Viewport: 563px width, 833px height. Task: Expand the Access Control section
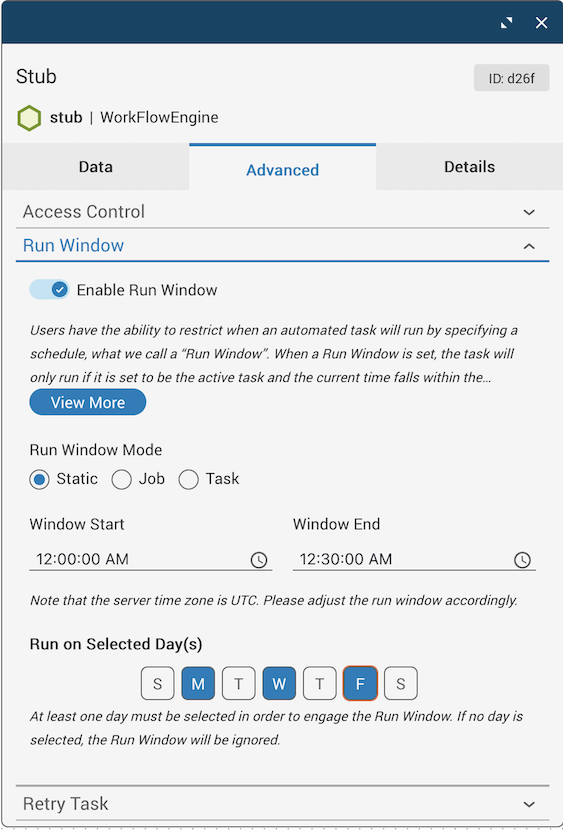point(283,212)
